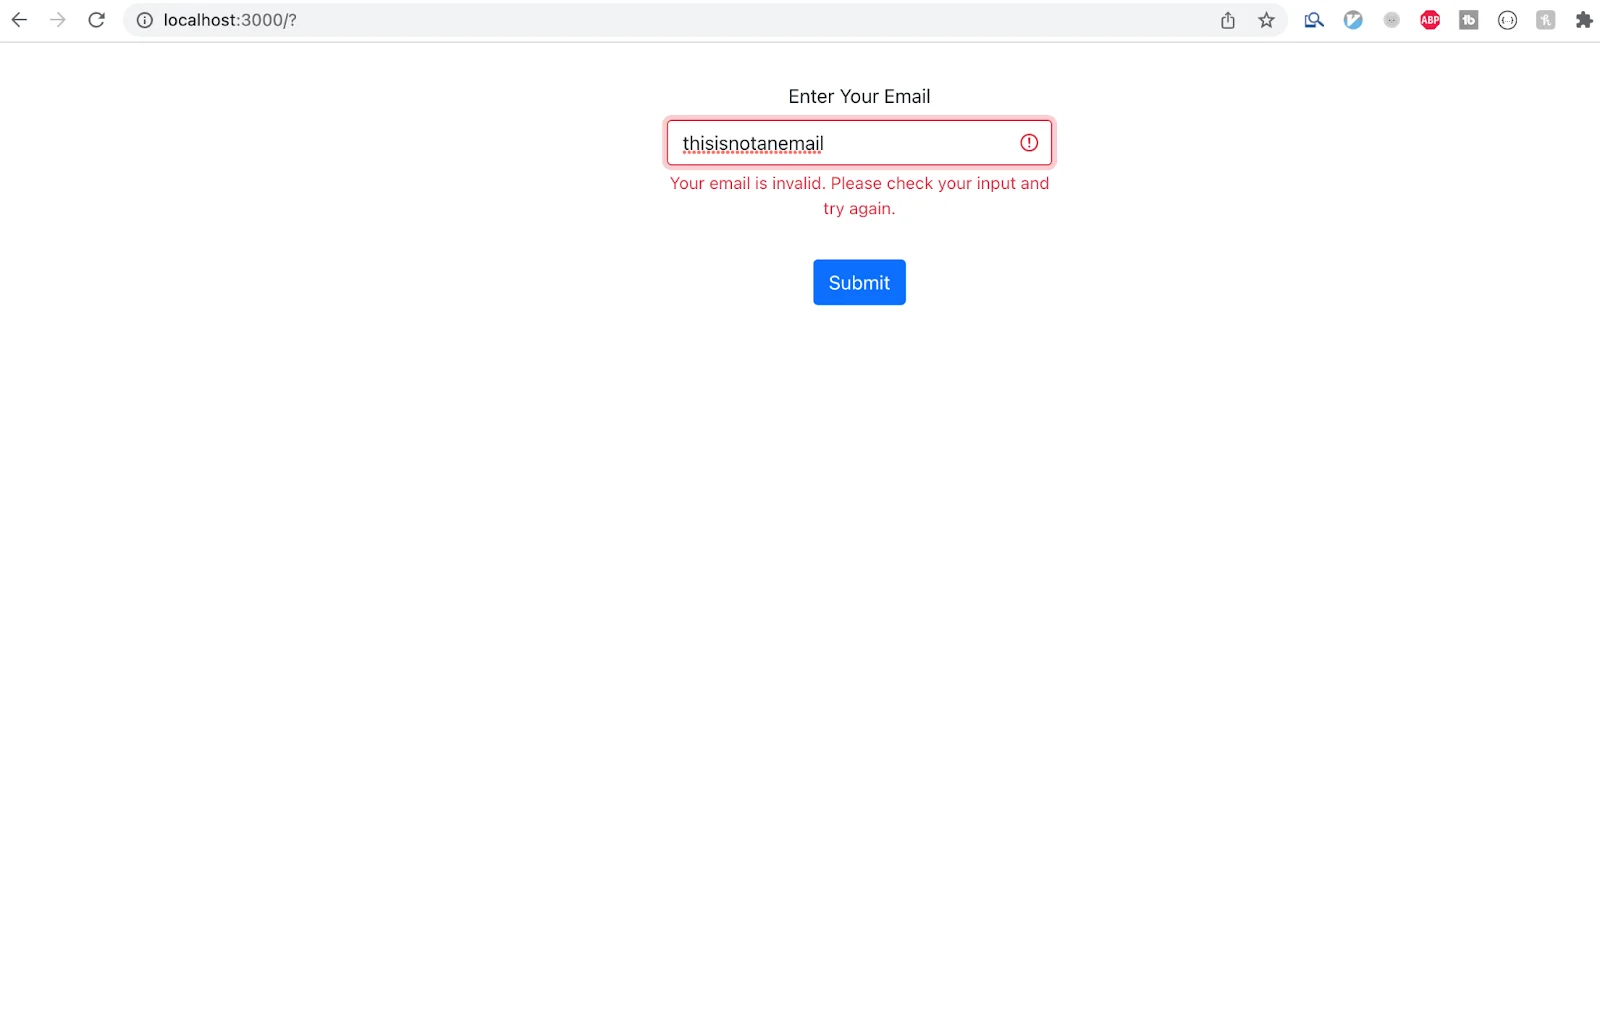Navigate back using the back arrow

coord(19,19)
